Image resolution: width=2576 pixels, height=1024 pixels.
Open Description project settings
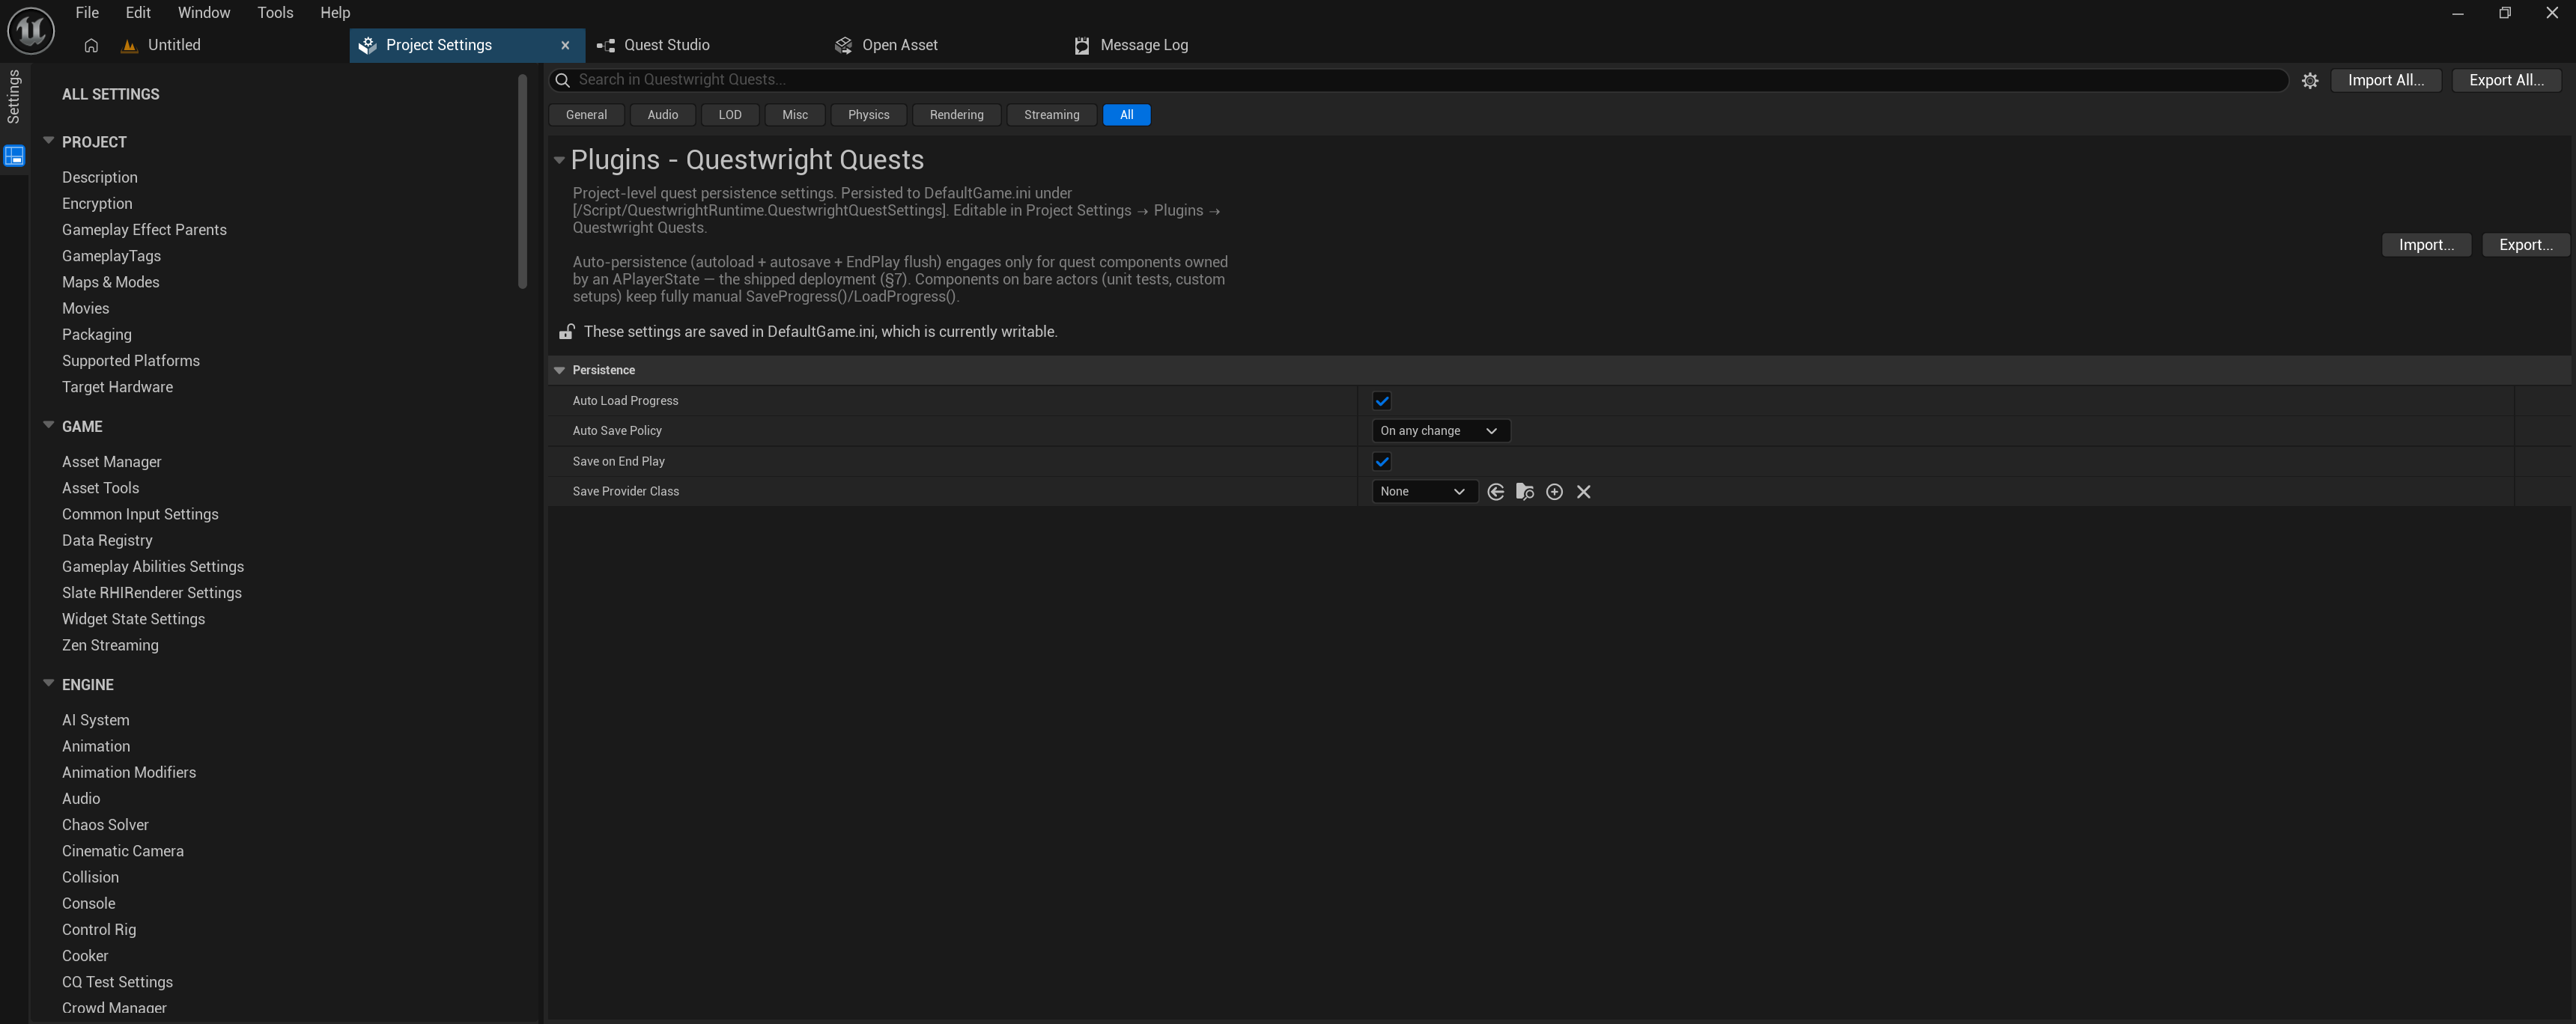[100, 177]
